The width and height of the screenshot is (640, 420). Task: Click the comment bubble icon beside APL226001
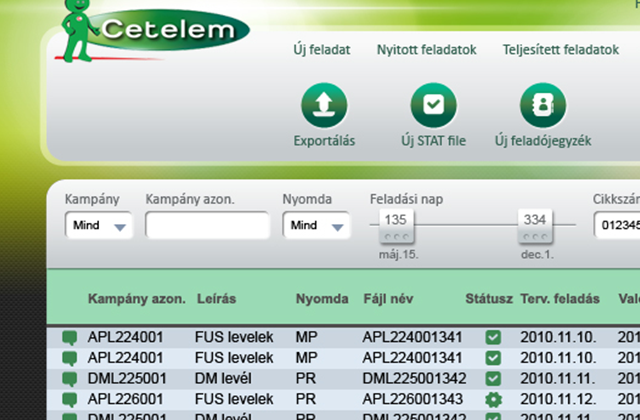pyautogui.click(x=69, y=399)
